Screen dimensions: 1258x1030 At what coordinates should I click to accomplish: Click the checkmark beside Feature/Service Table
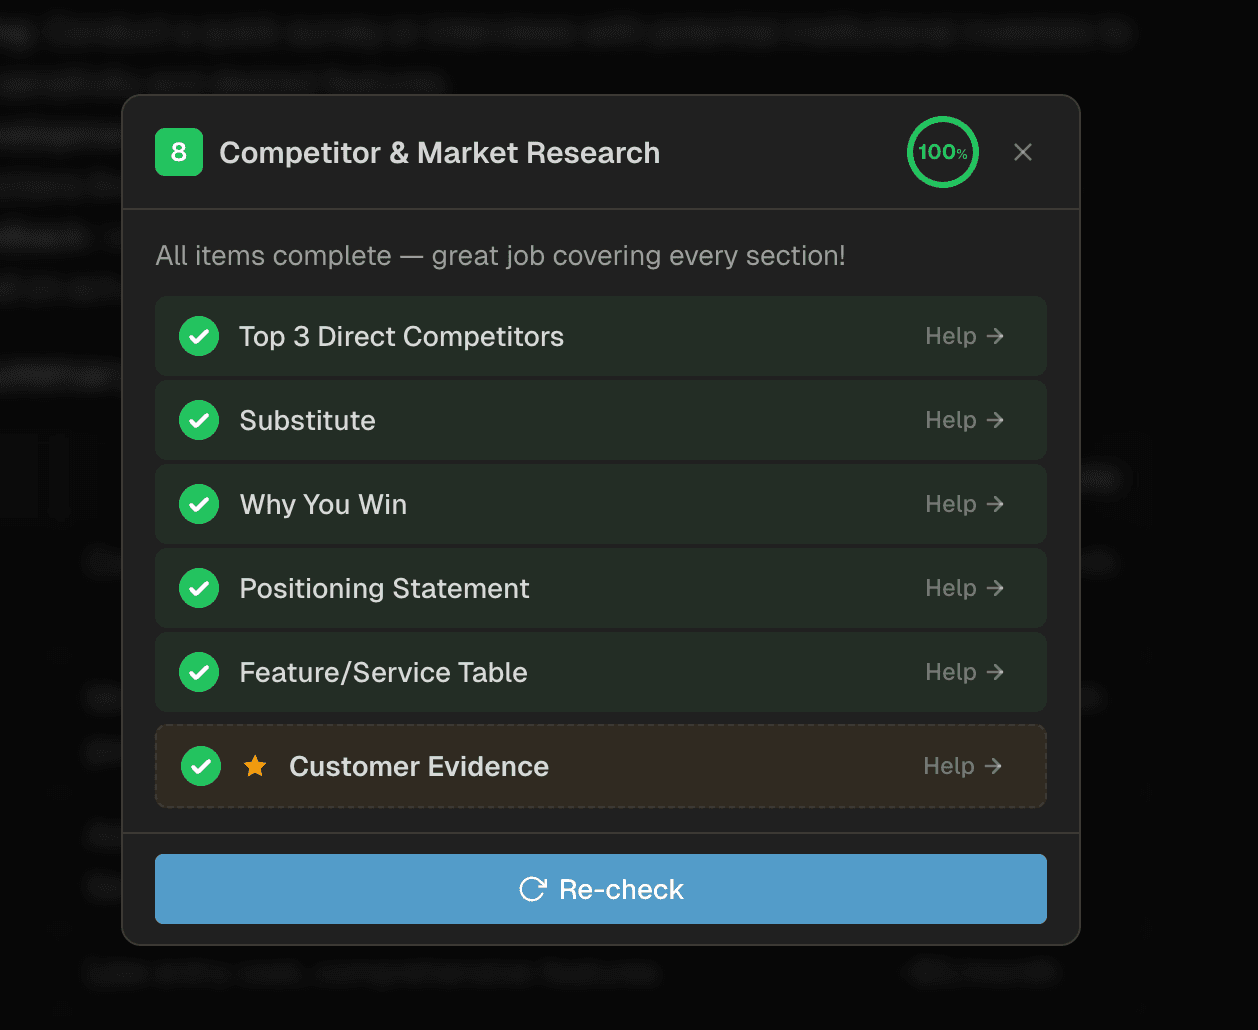[x=199, y=672]
